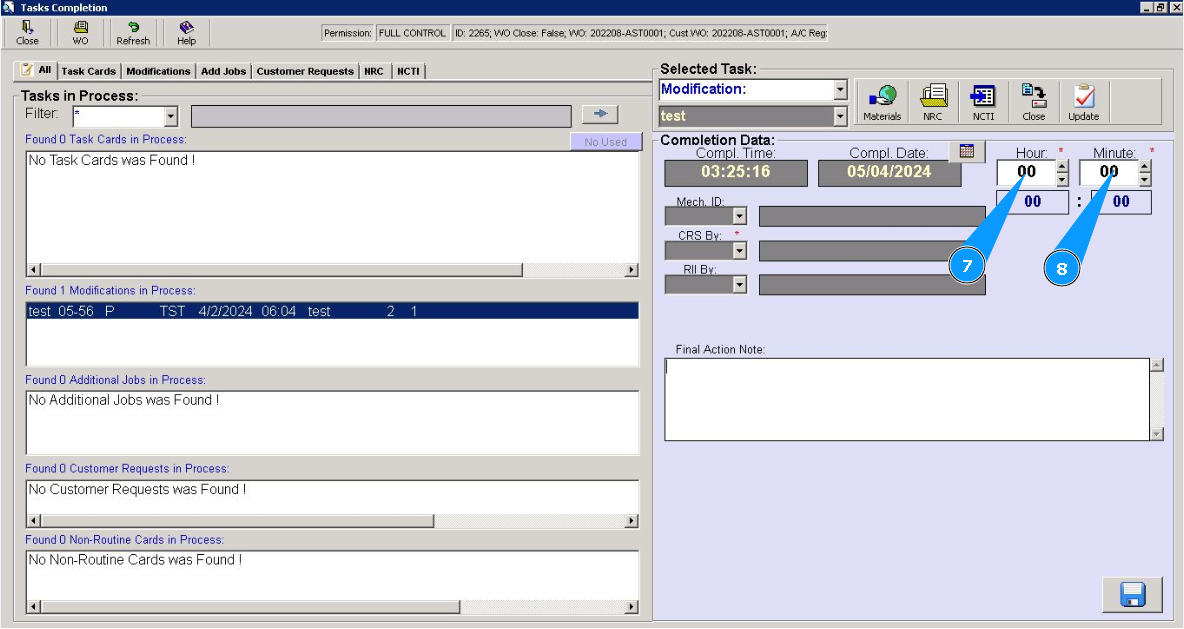
Task: Increase the Hour spinner value
Action: 1062,168
